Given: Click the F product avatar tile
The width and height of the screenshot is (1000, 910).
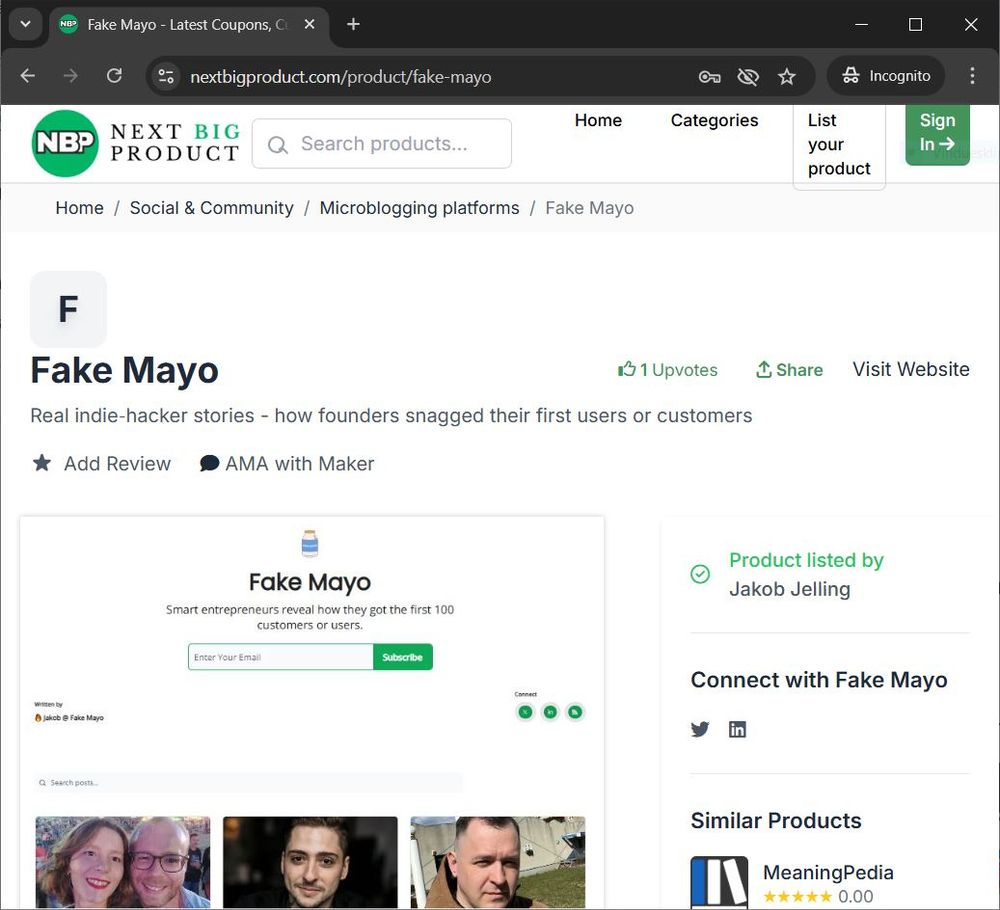Looking at the screenshot, I should (68, 309).
